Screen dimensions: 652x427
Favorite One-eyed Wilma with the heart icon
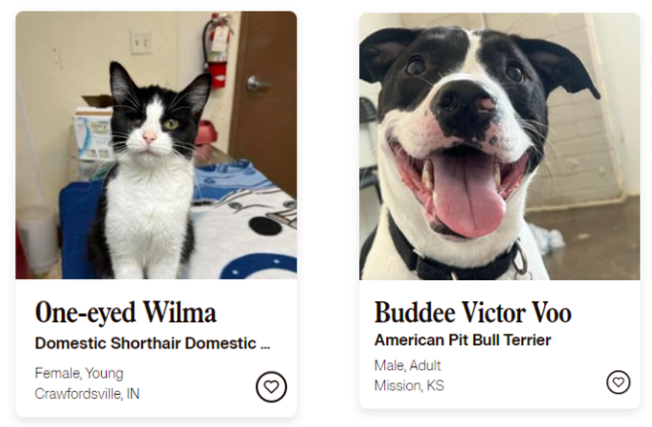(271, 387)
